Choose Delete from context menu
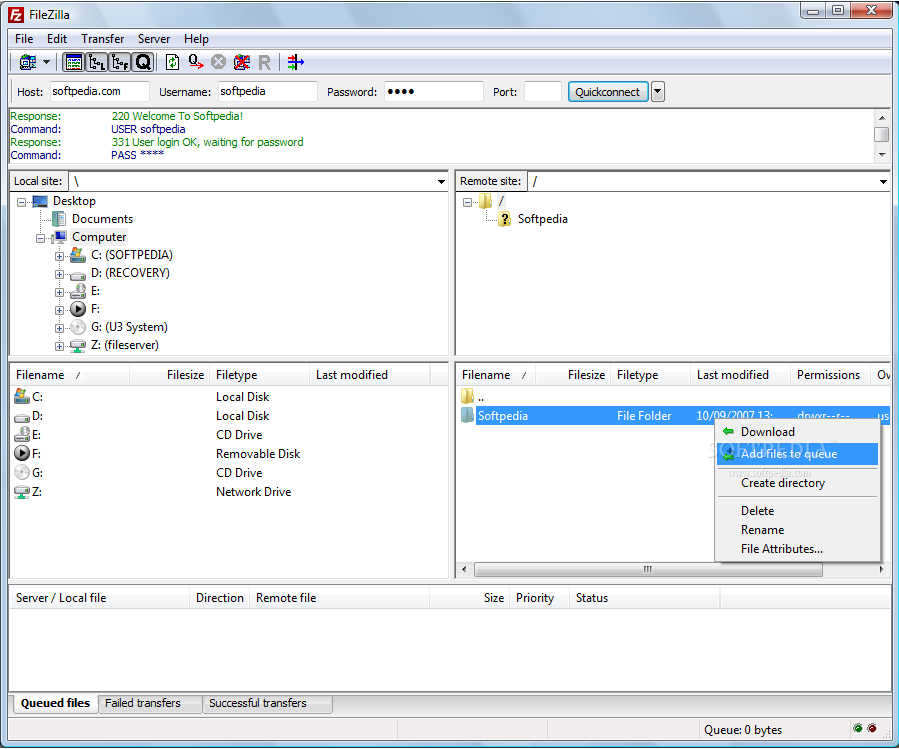 797,511
